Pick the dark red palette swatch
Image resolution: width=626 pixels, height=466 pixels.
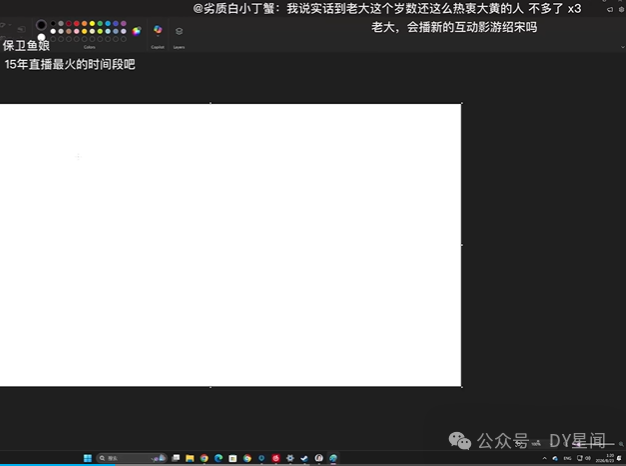[69, 24]
